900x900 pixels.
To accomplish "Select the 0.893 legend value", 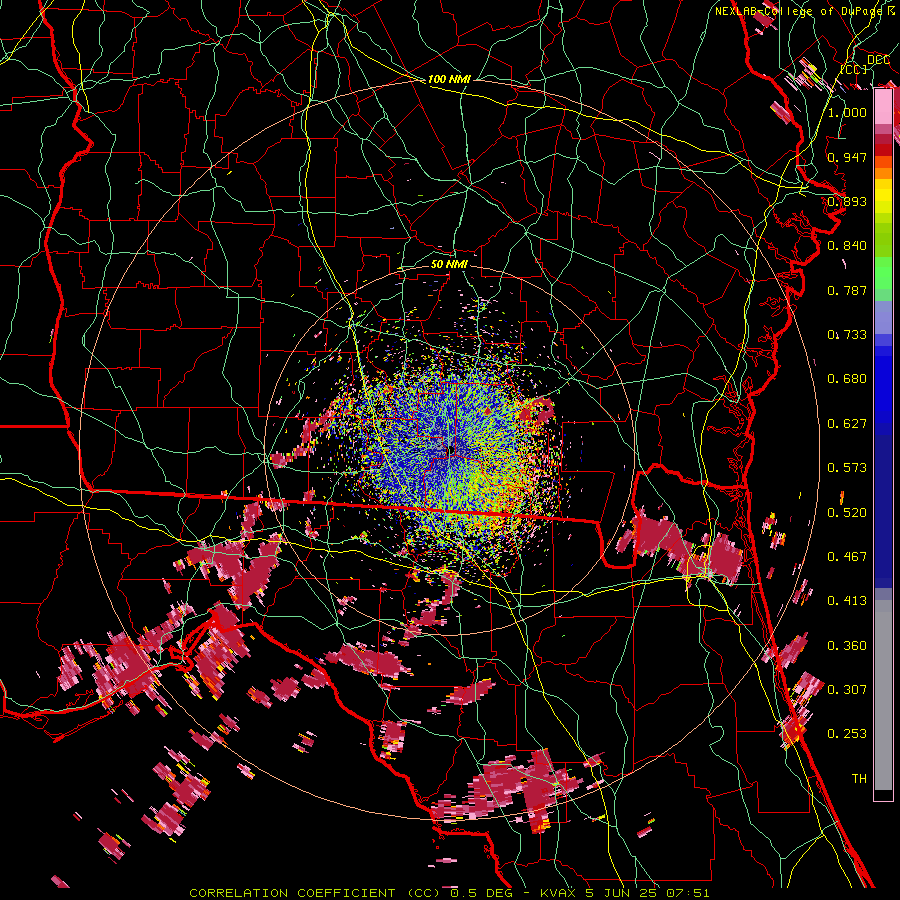I will coord(847,201).
